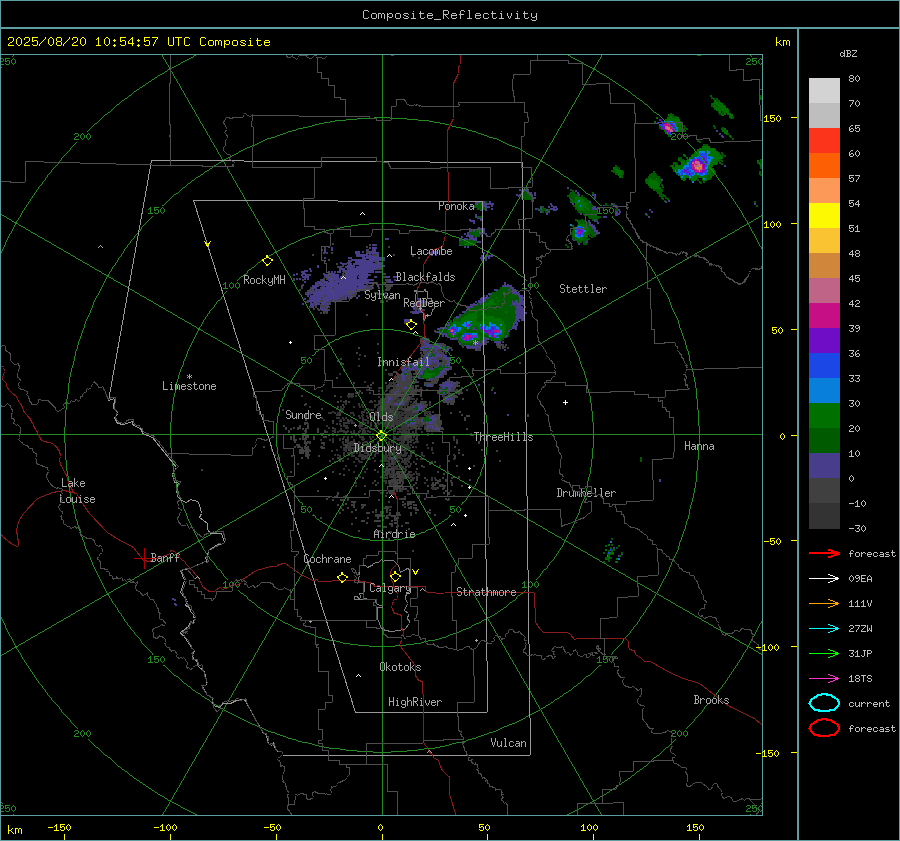Viewport: 900px width, 841px height.
Task: Pick the bright green 20-30 dBZ swatch
Action: [x=824, y=416]
